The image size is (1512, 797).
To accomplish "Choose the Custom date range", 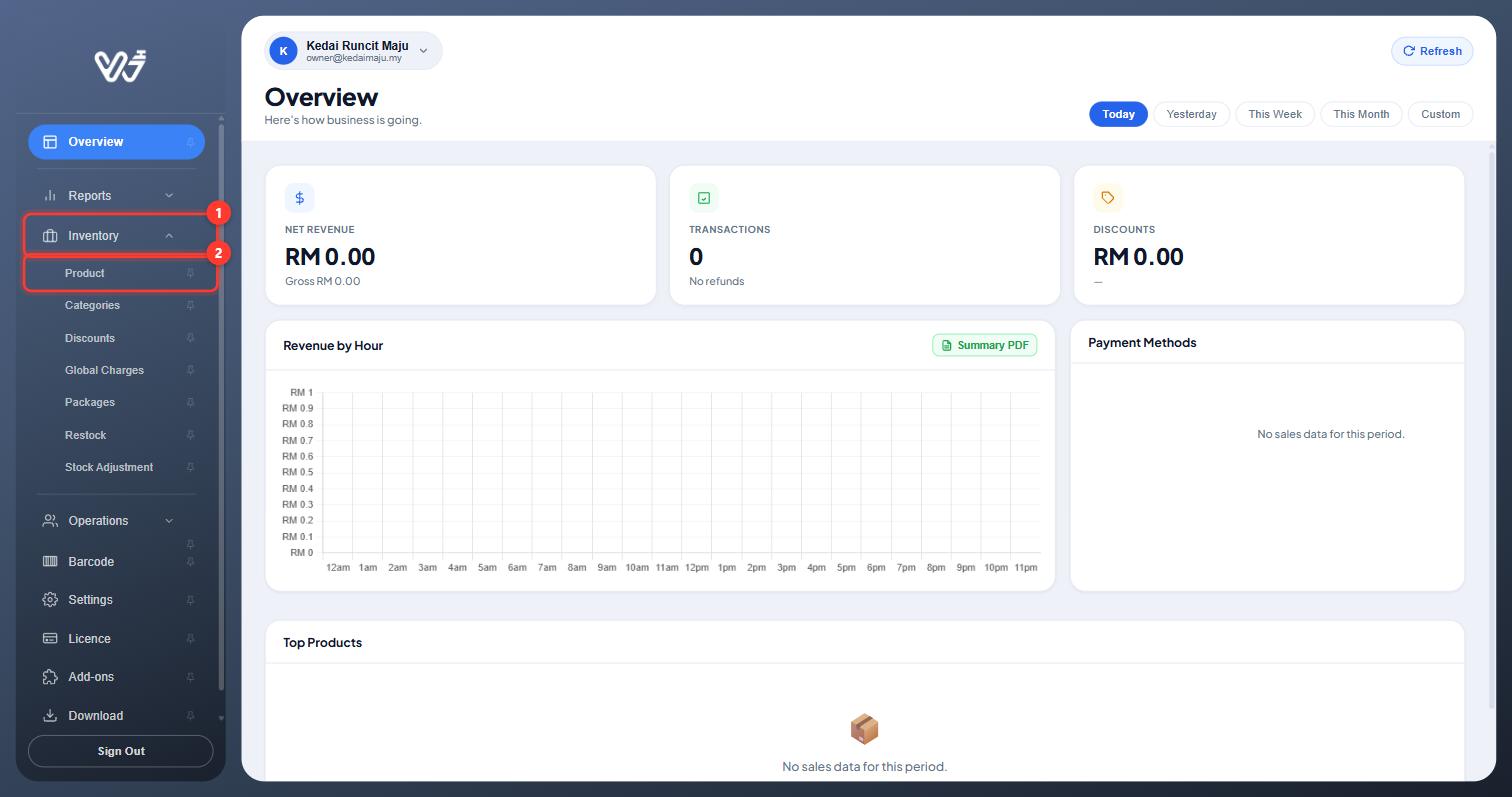I will [1441, 114].
